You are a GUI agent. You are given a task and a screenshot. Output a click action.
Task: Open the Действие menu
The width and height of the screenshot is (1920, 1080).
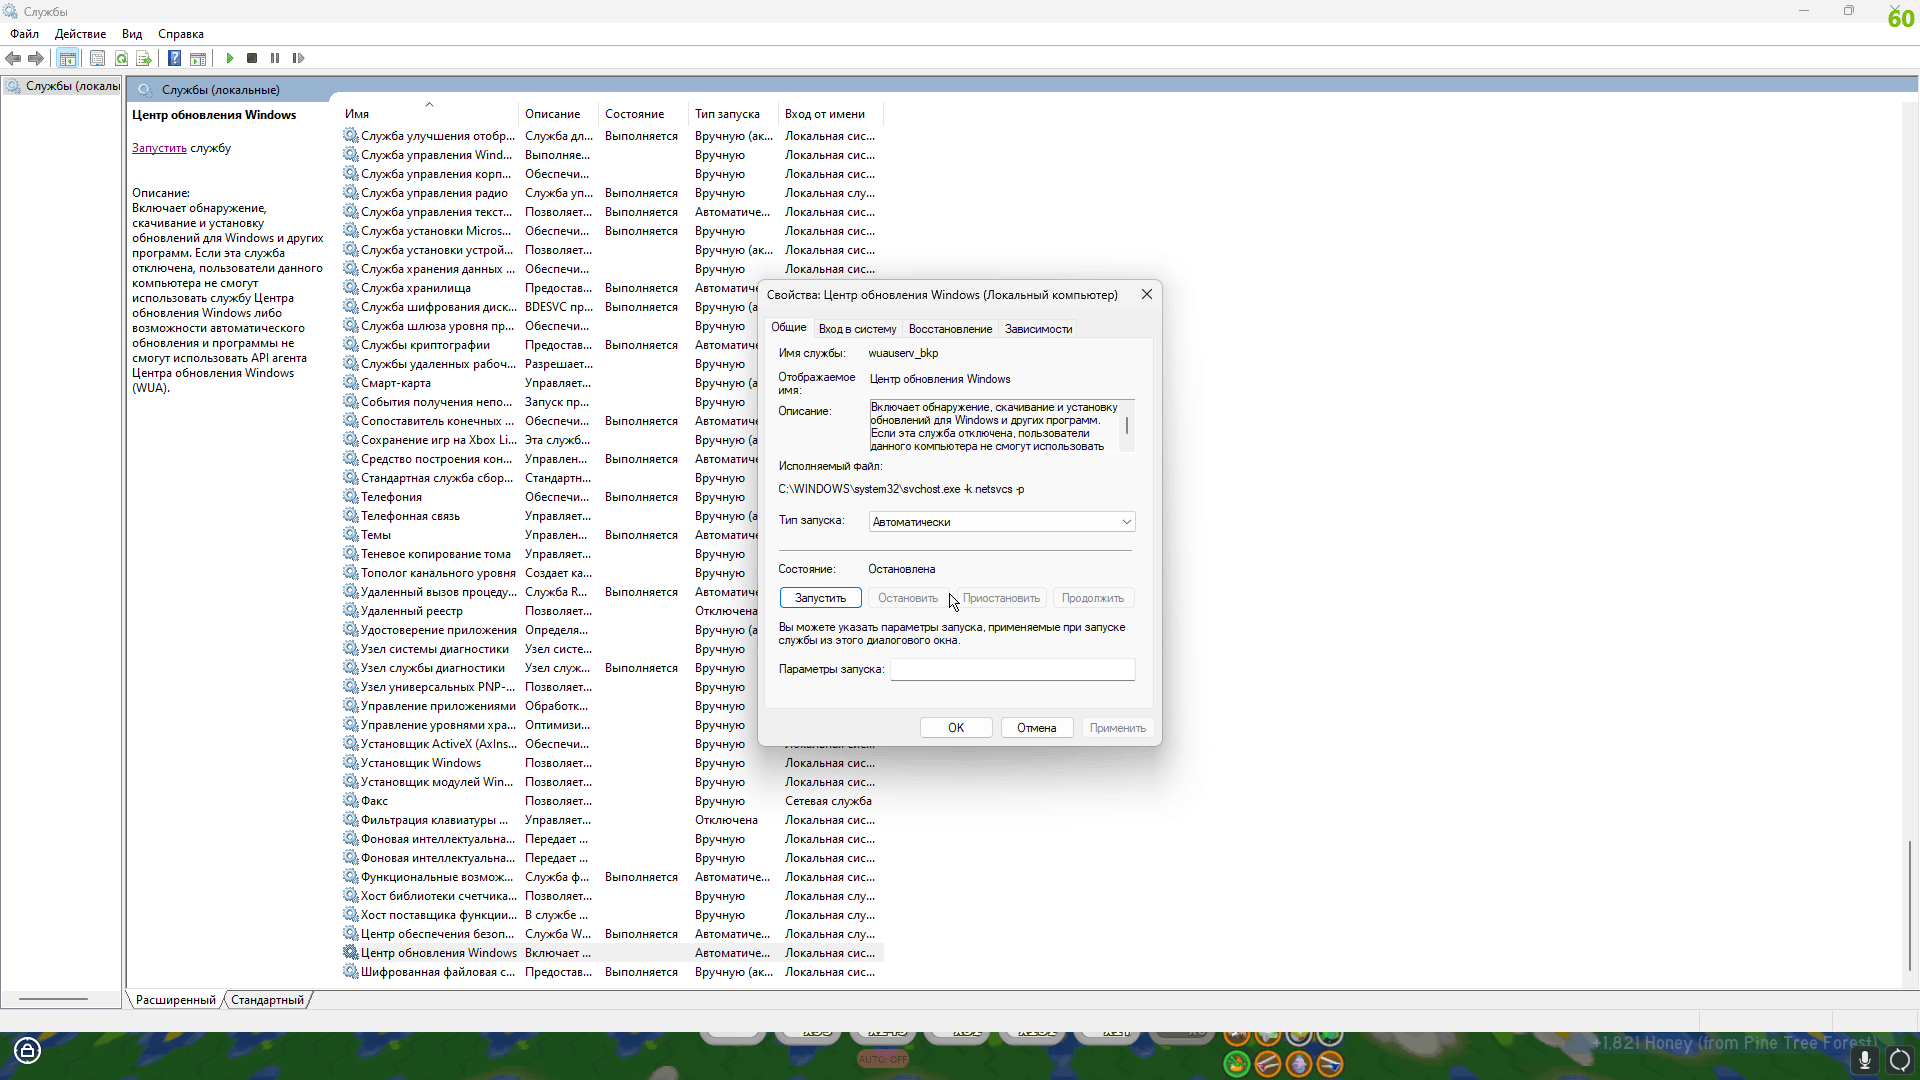pyautogui.click(x=80, y=34)
